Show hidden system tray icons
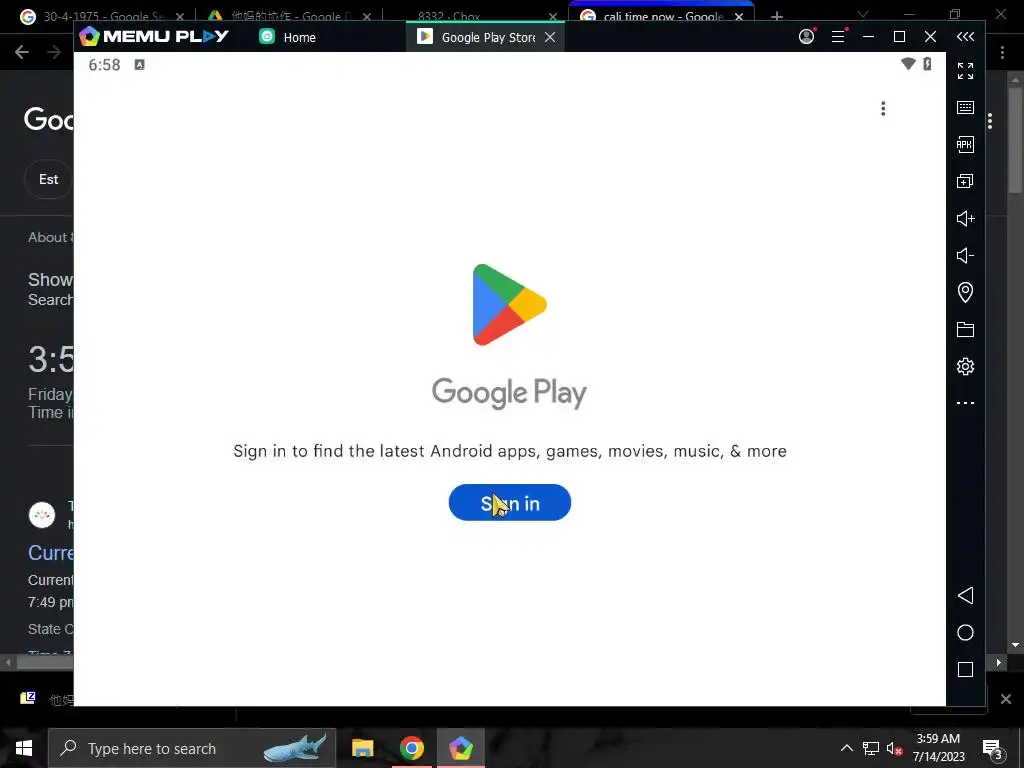The width and height of the screenshot is (1024, 768). tap(846, 748)
